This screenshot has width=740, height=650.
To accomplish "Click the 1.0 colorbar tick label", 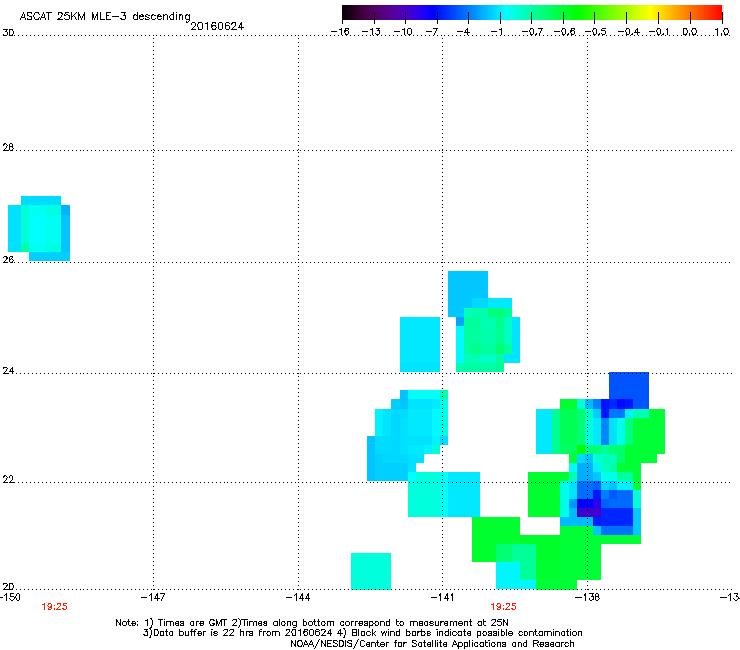I will [722, 32].
